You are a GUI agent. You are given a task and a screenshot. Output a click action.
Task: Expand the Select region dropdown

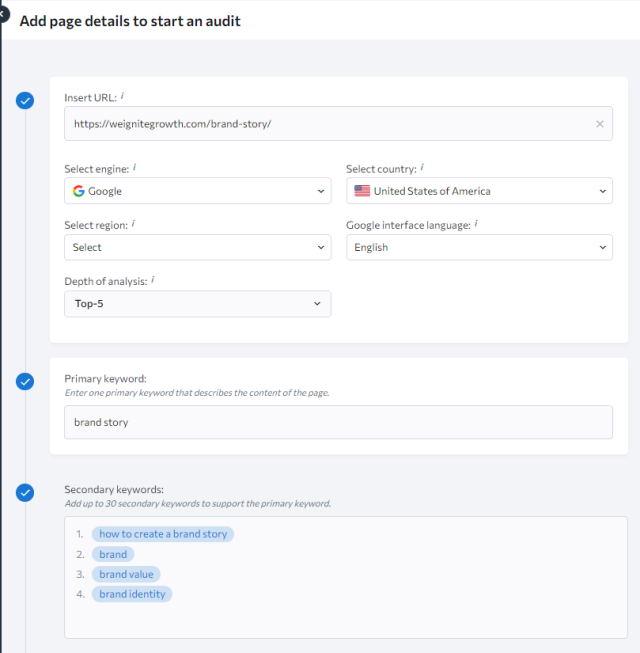(x=197, y=247)
